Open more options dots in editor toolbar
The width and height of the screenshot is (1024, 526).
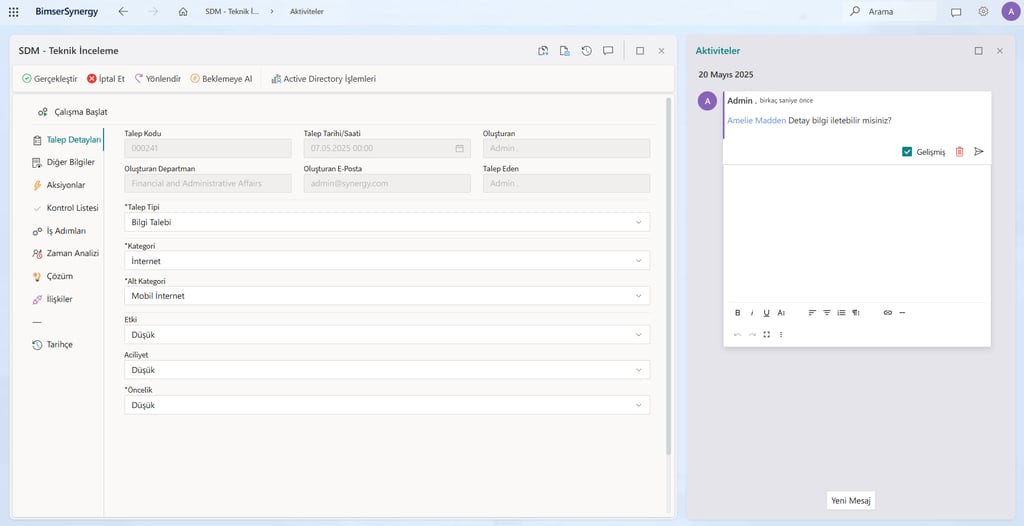point(781,334)
